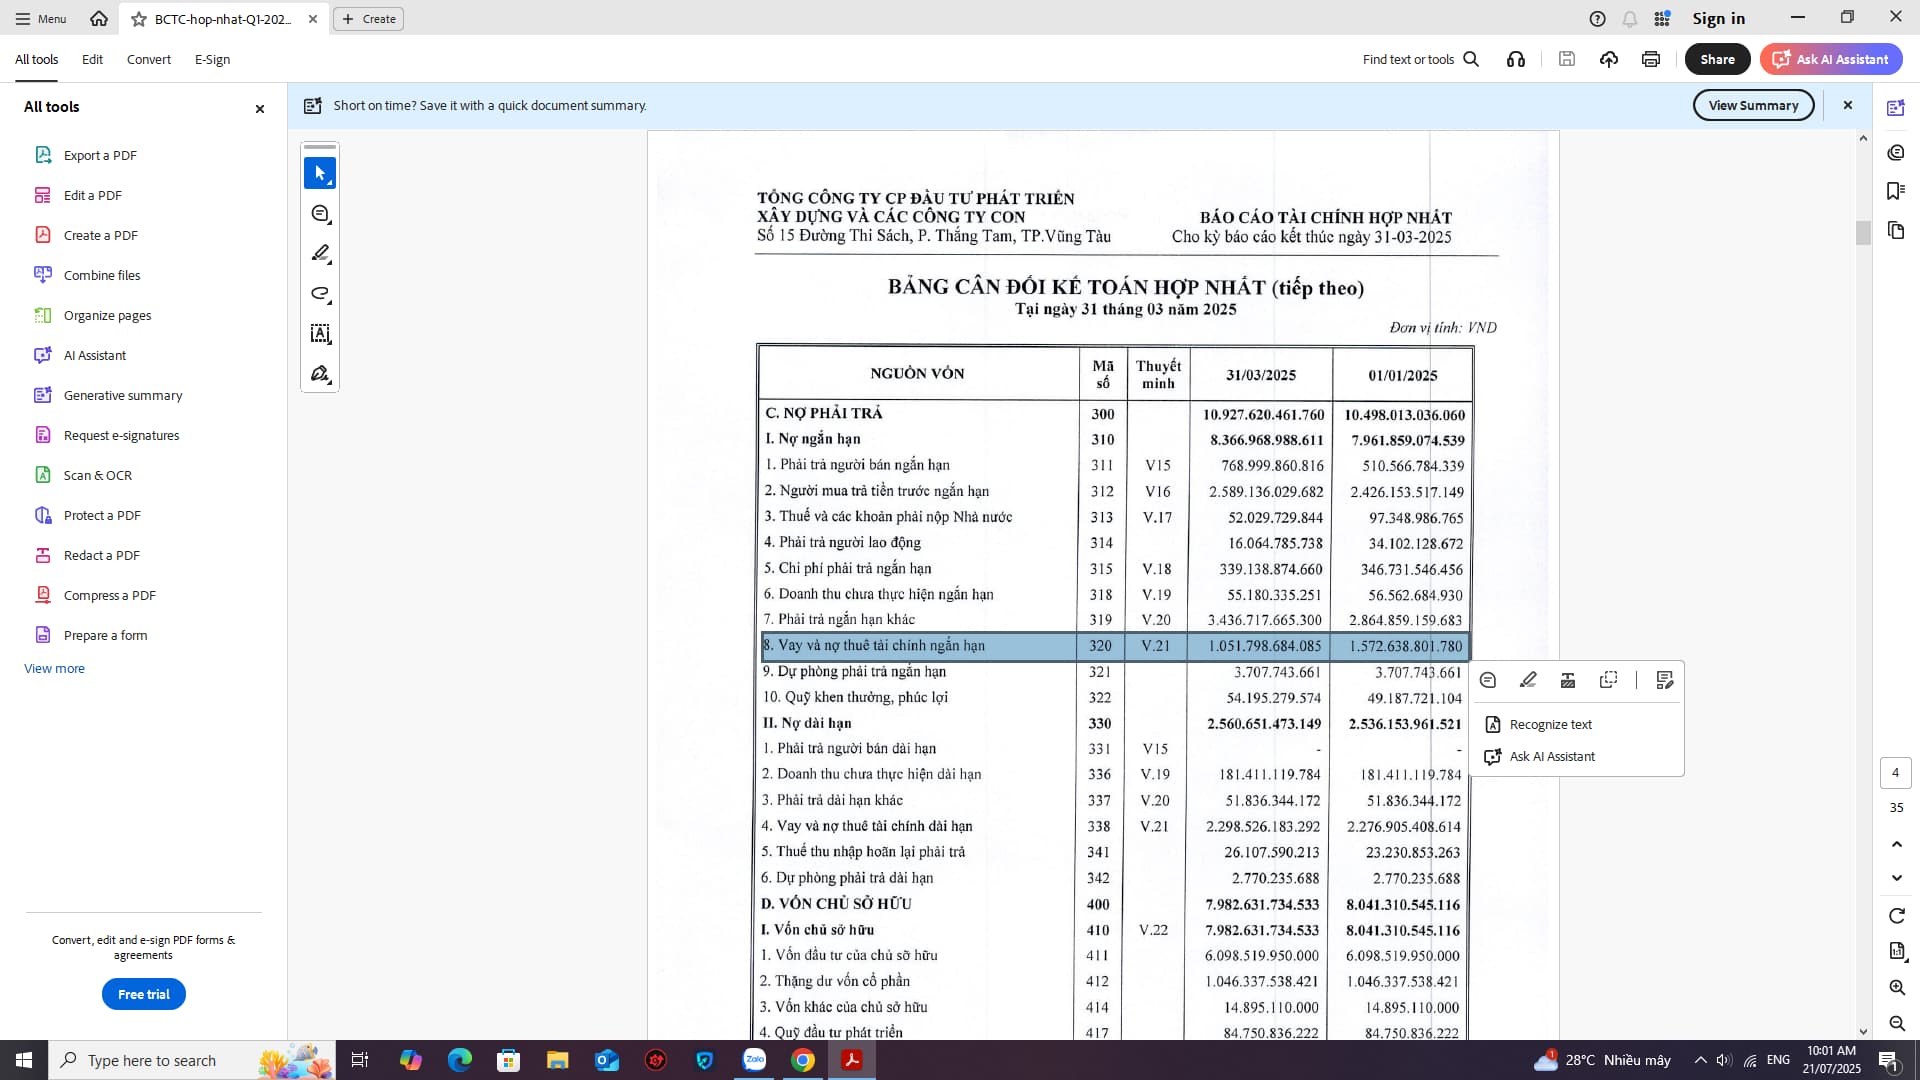
Task: Pick the highlighter pen tool
Action: pos(320,254)
